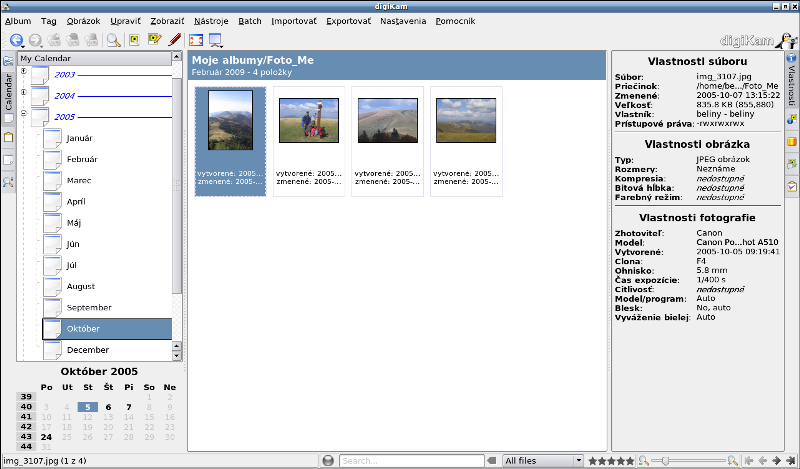Open the Pomocník menu
The width and height of the screenshot is (800, 469).
[455, 21]
